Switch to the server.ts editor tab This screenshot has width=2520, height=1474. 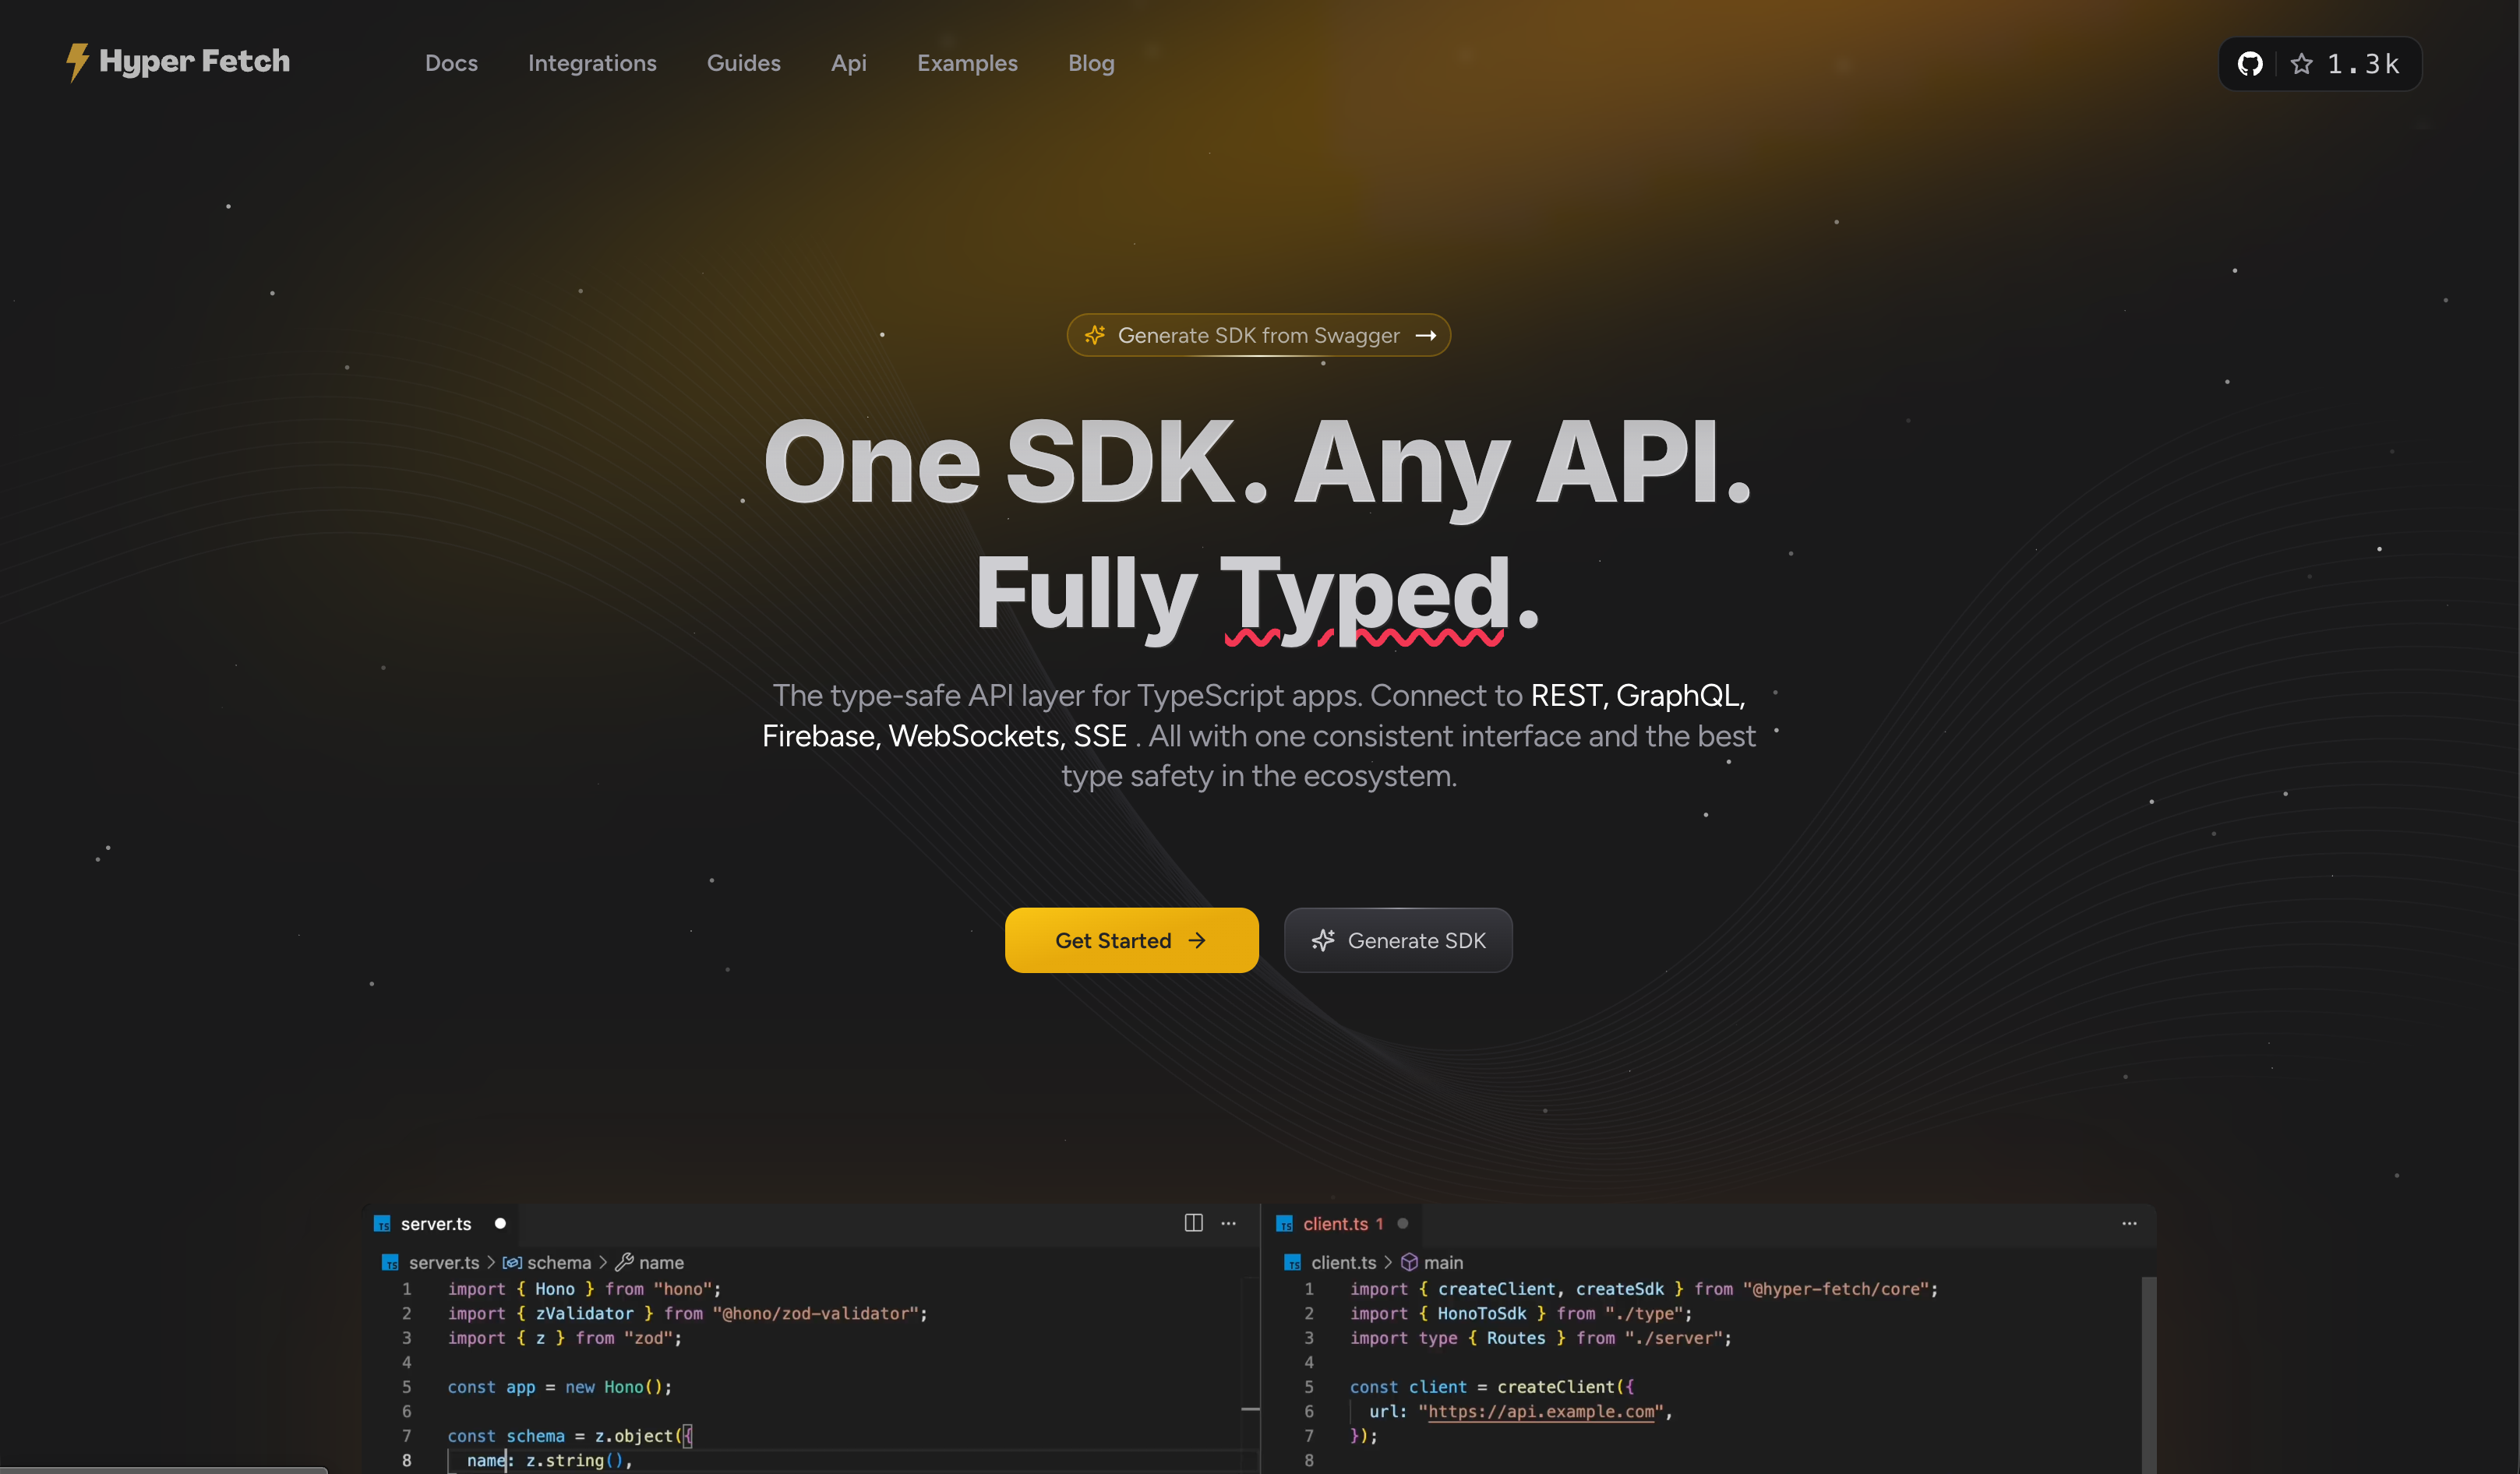[x=440, y=1224]
